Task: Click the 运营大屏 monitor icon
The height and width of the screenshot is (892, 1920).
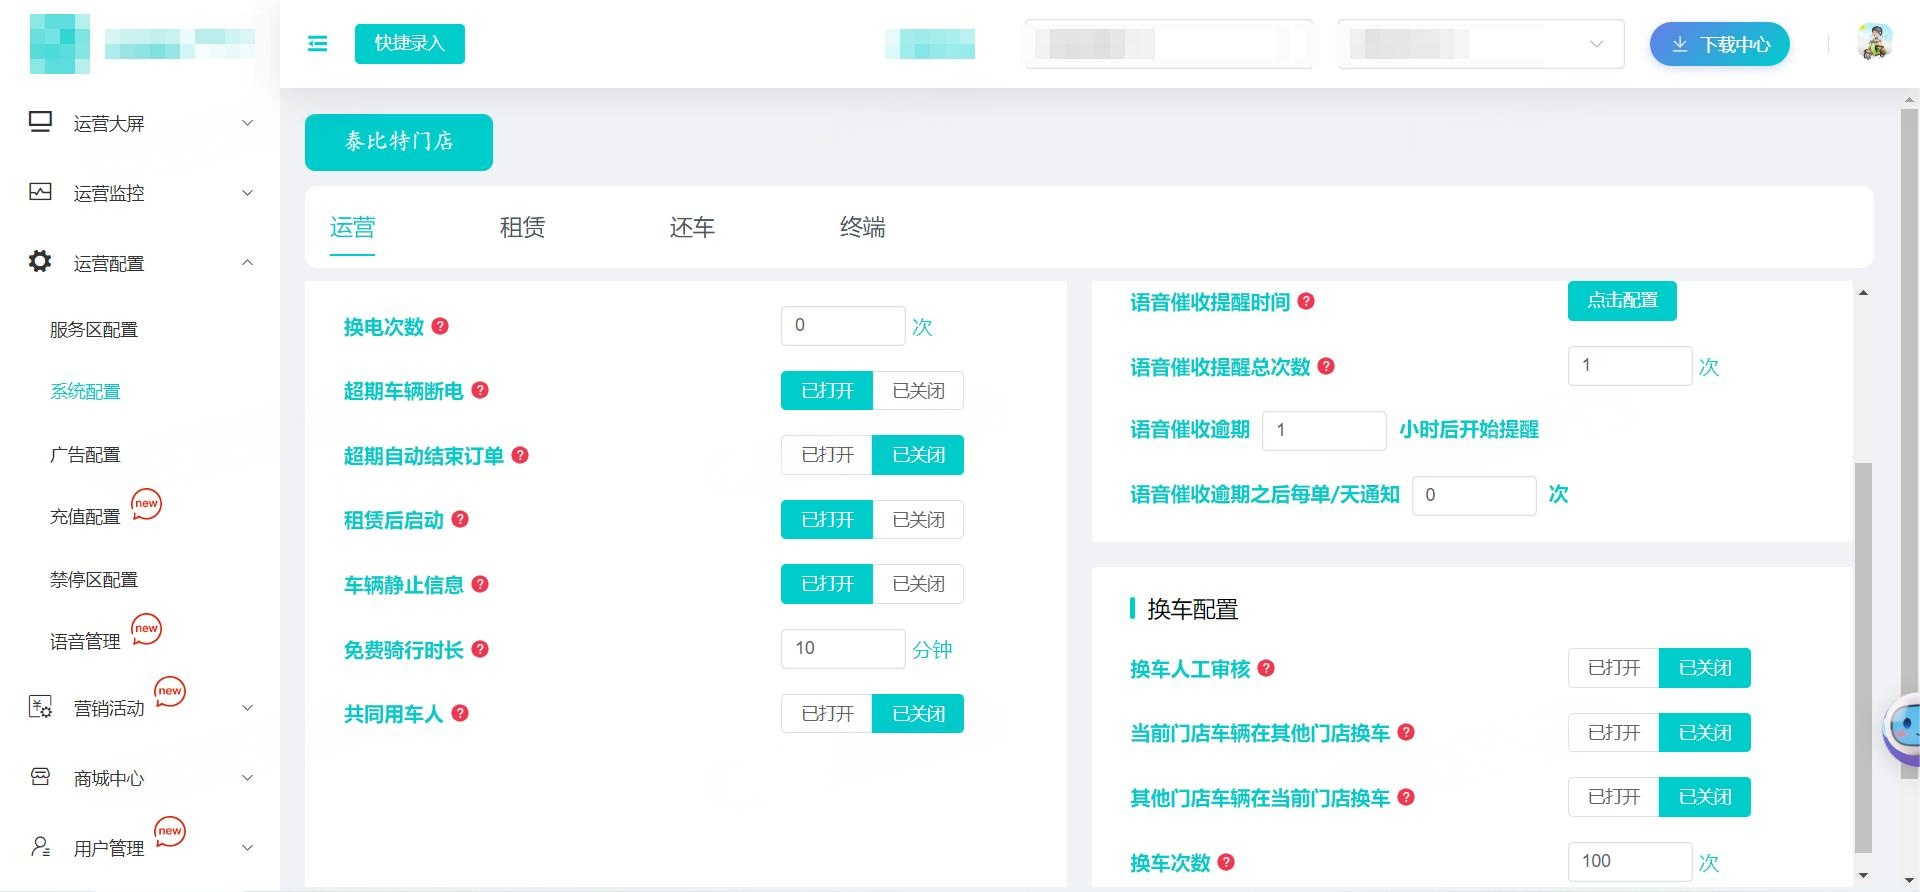Action: 40,122
